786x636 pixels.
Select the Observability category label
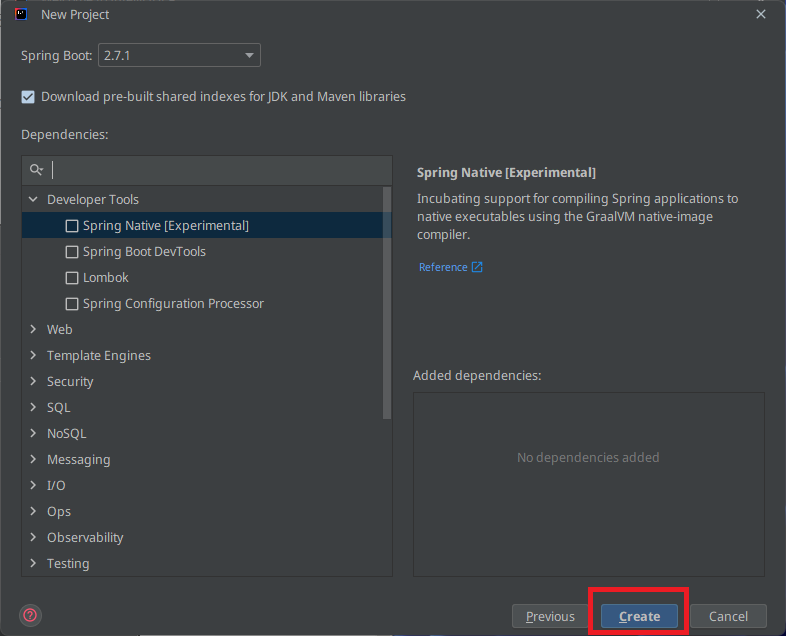85,538
